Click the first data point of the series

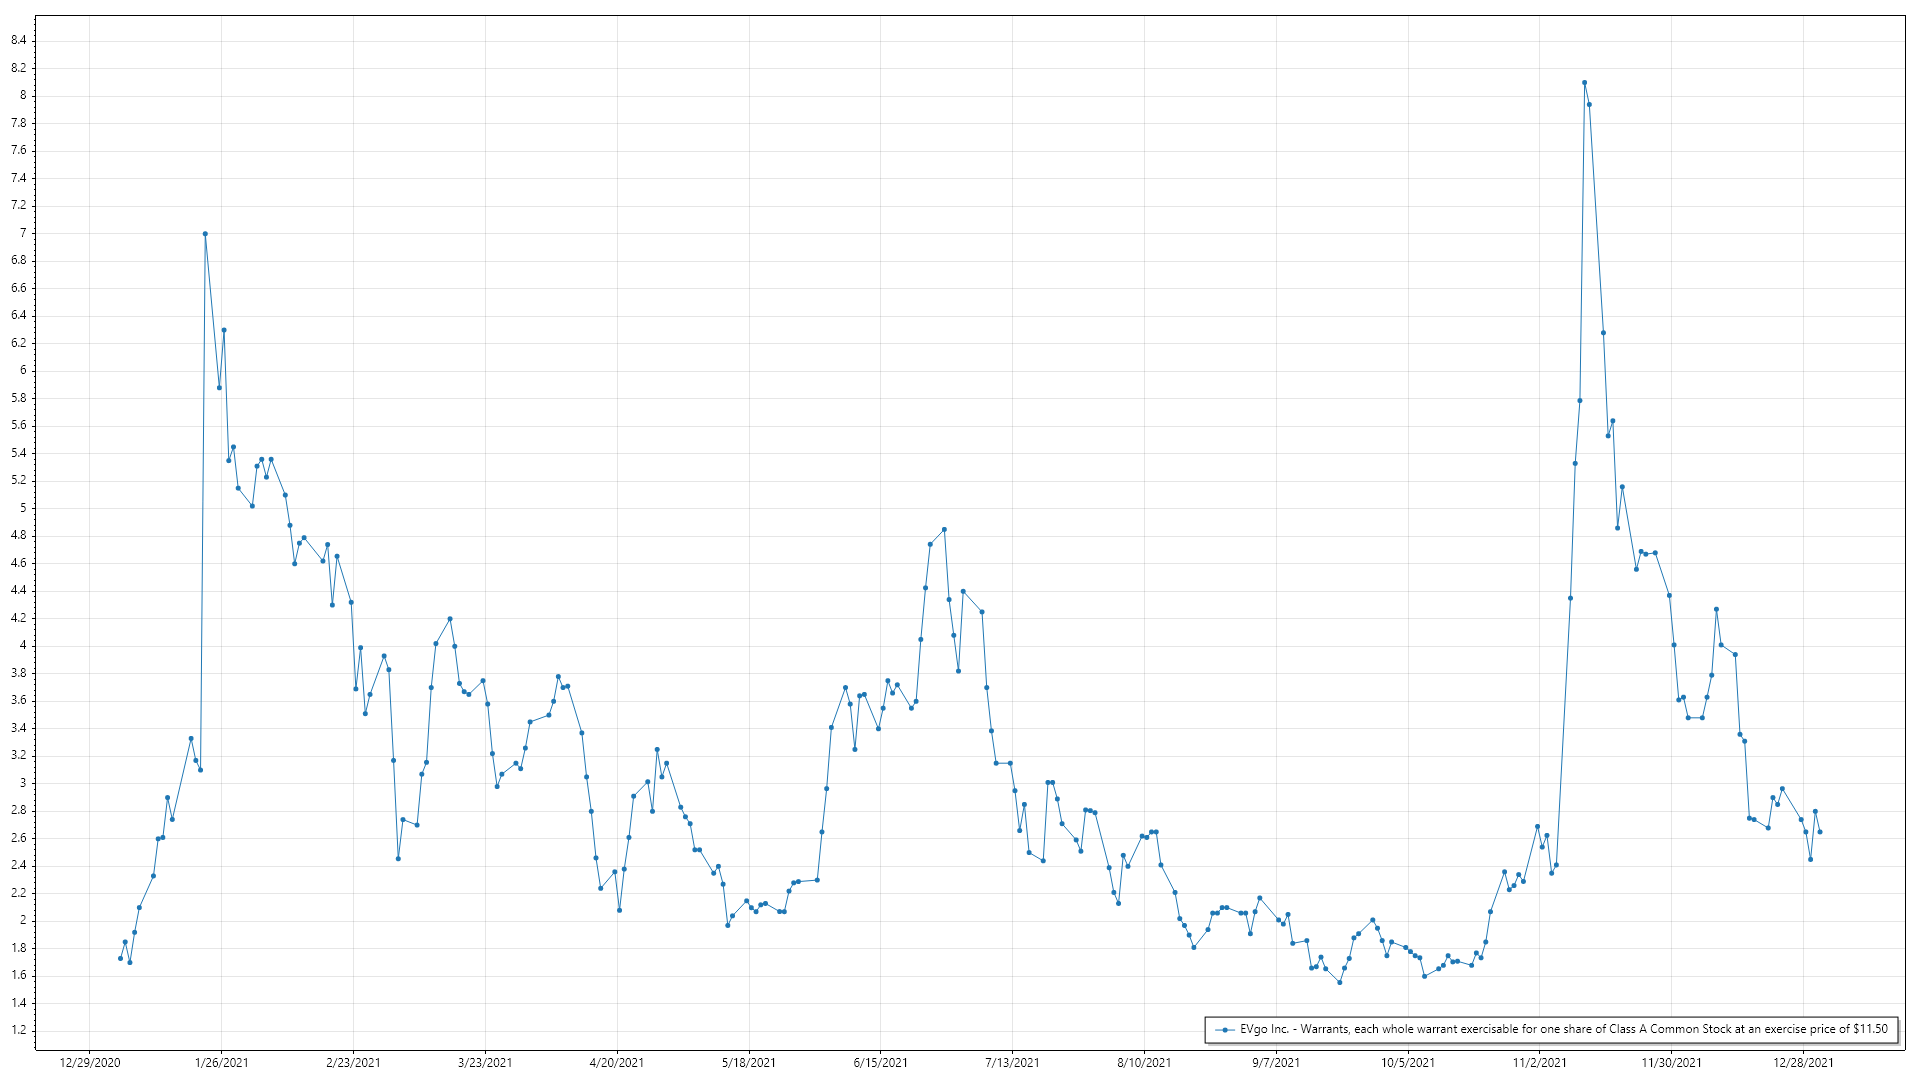point(120,958)
